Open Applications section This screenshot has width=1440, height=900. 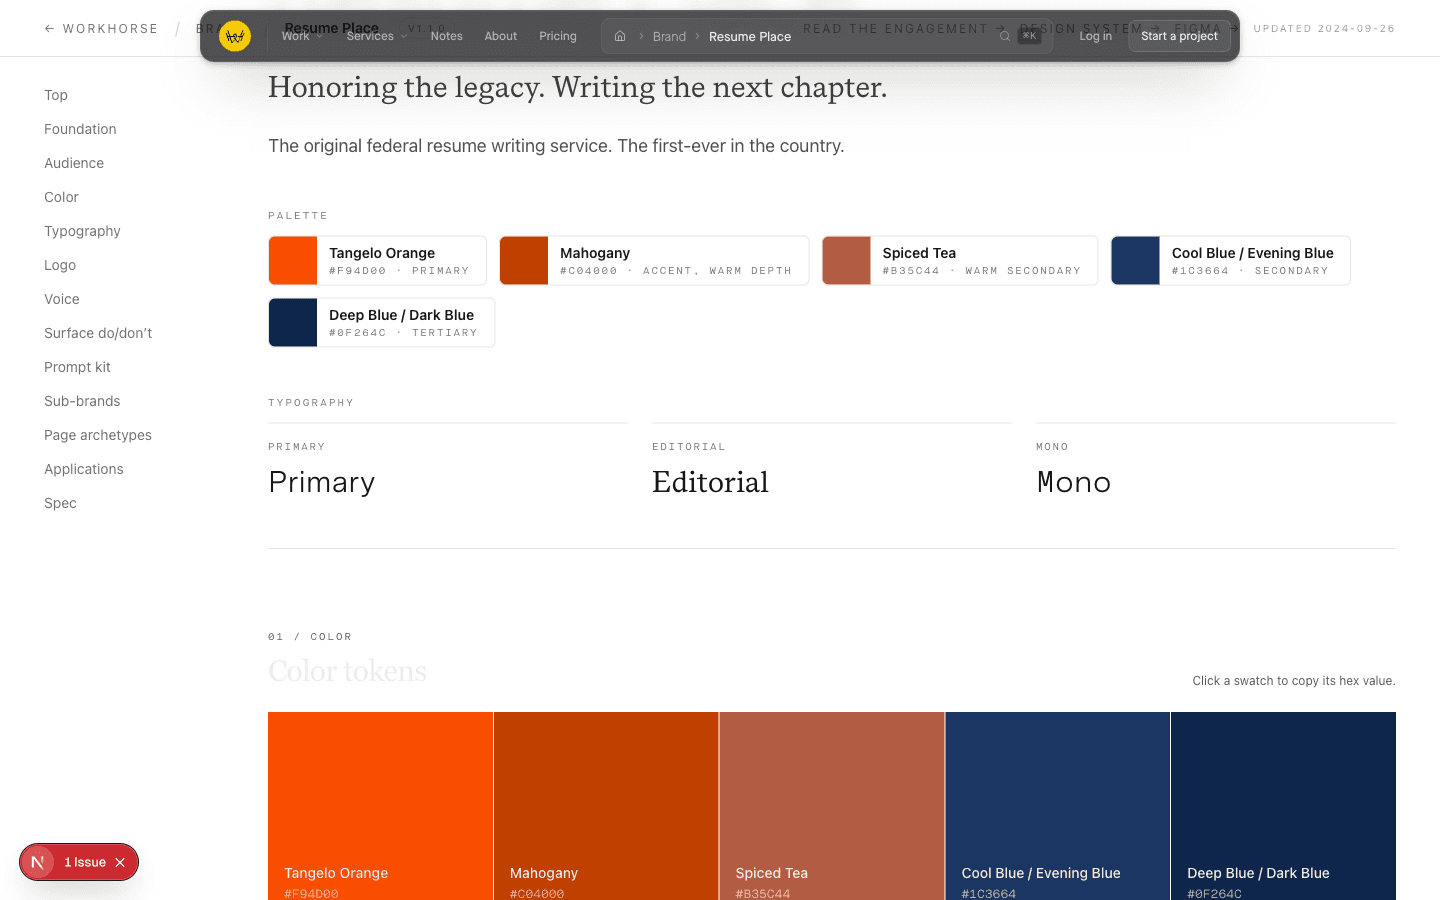[x=84, y=469]
